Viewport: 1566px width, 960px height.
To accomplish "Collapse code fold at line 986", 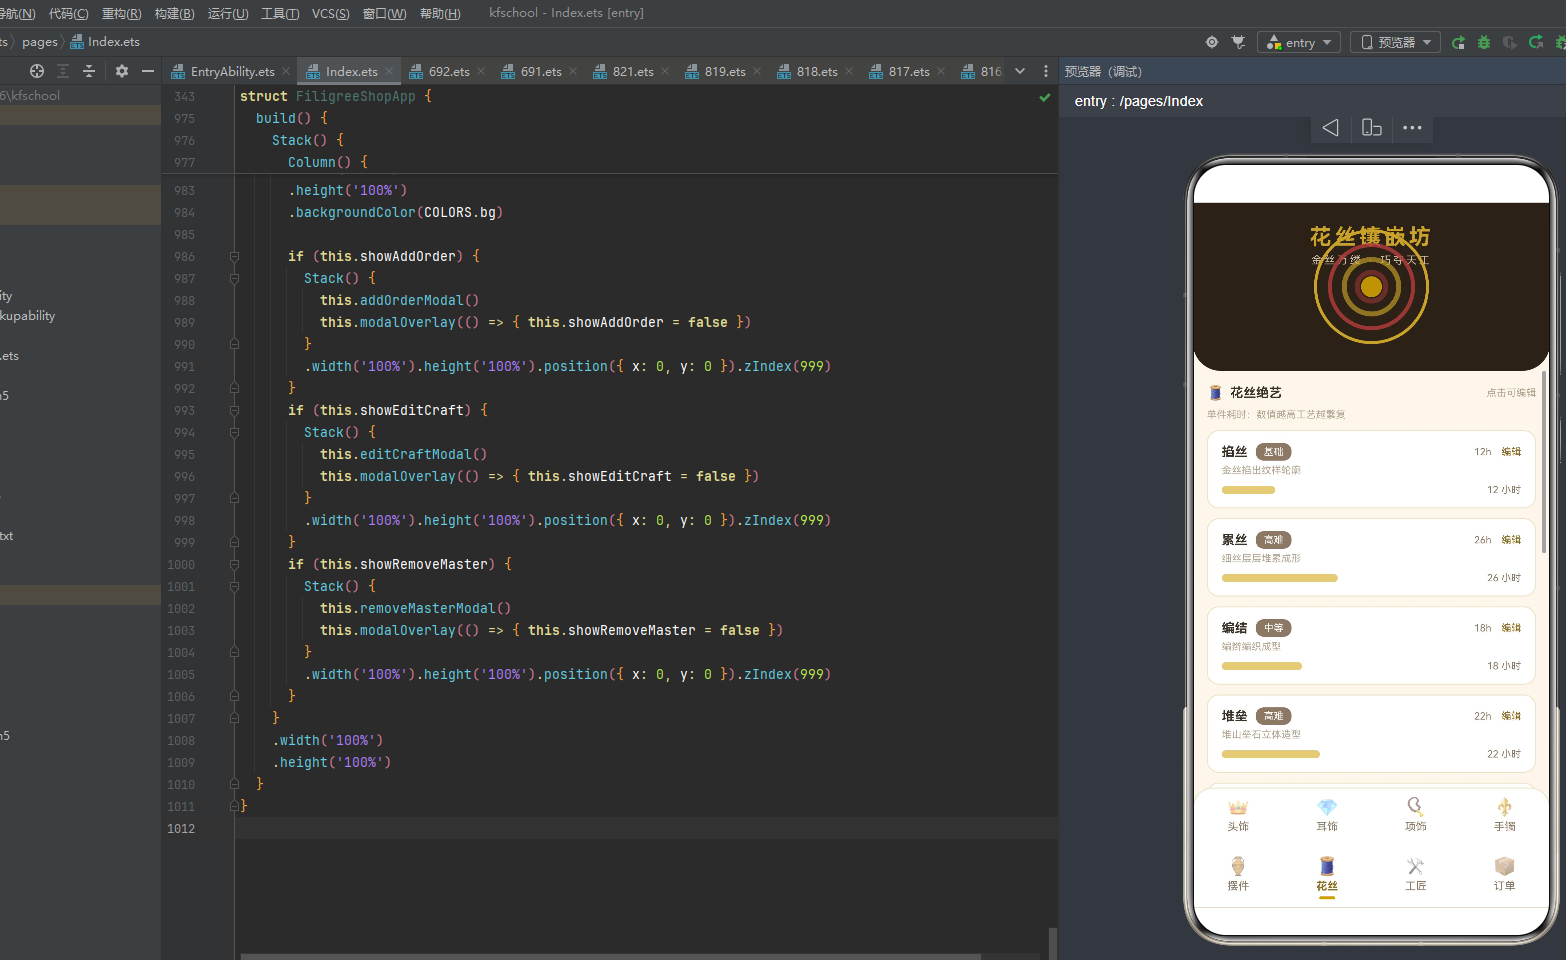I will click(235, 257).
